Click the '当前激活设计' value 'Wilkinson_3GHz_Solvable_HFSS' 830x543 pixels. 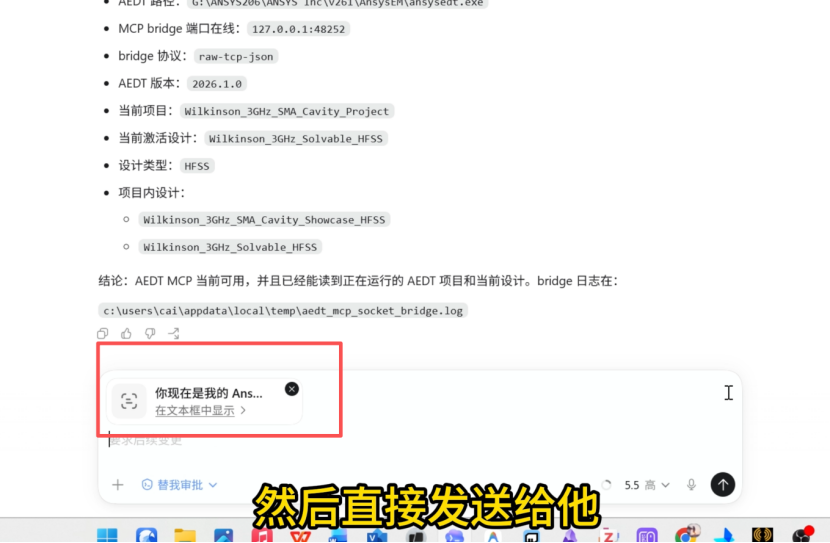pyautogui.click(x=295, y=139)
